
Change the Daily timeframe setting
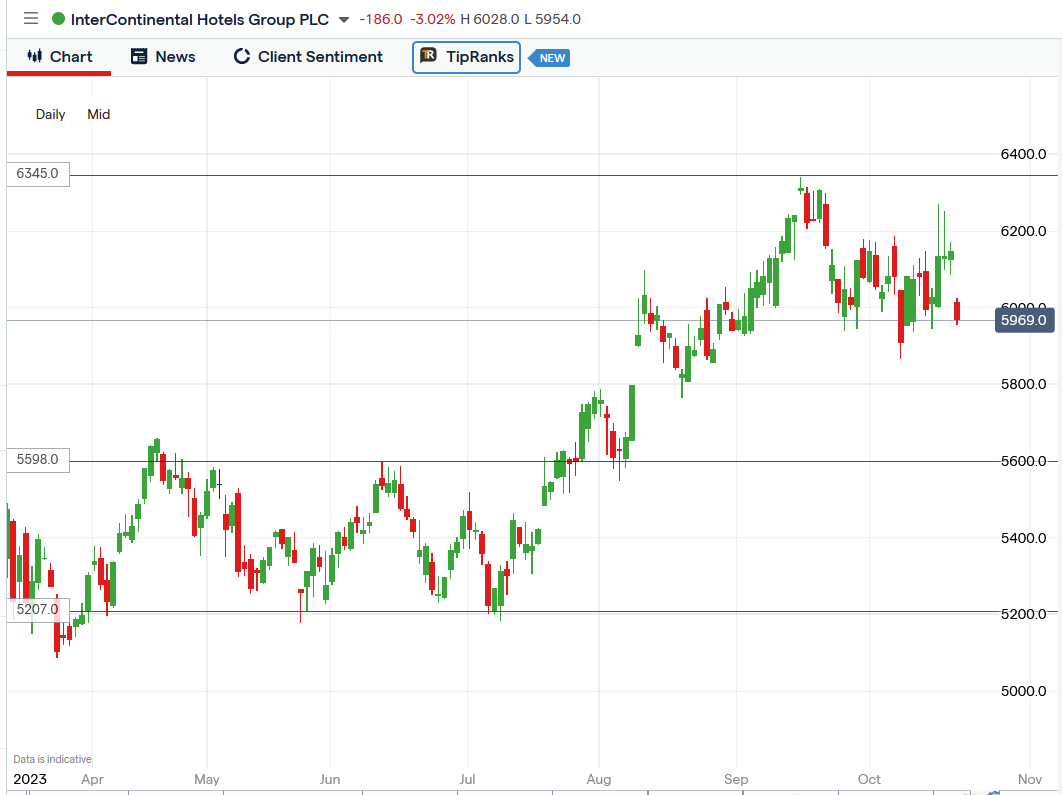click(51, 114)
